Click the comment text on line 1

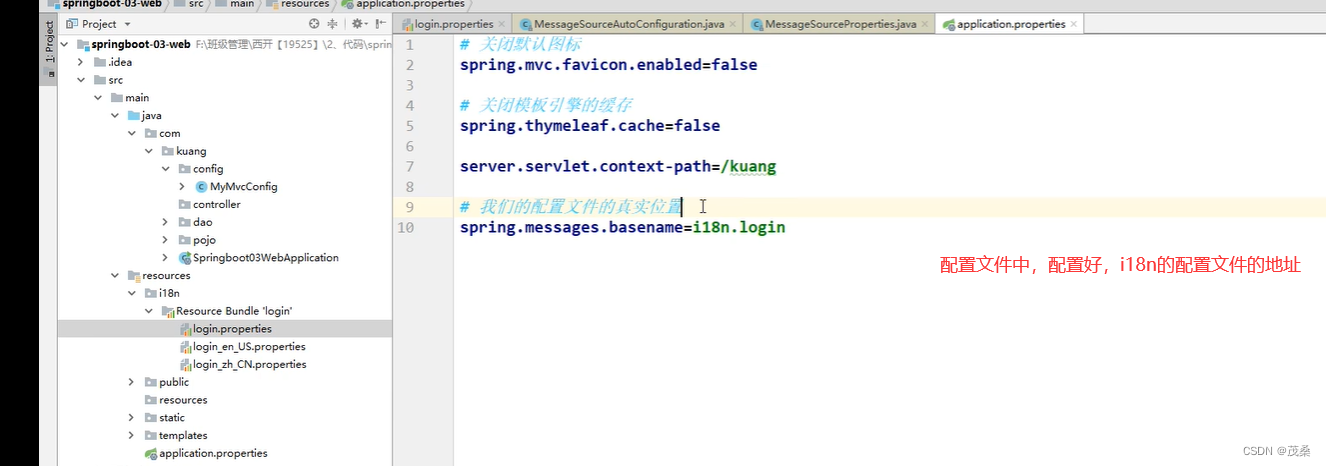[x=519, y=44]
